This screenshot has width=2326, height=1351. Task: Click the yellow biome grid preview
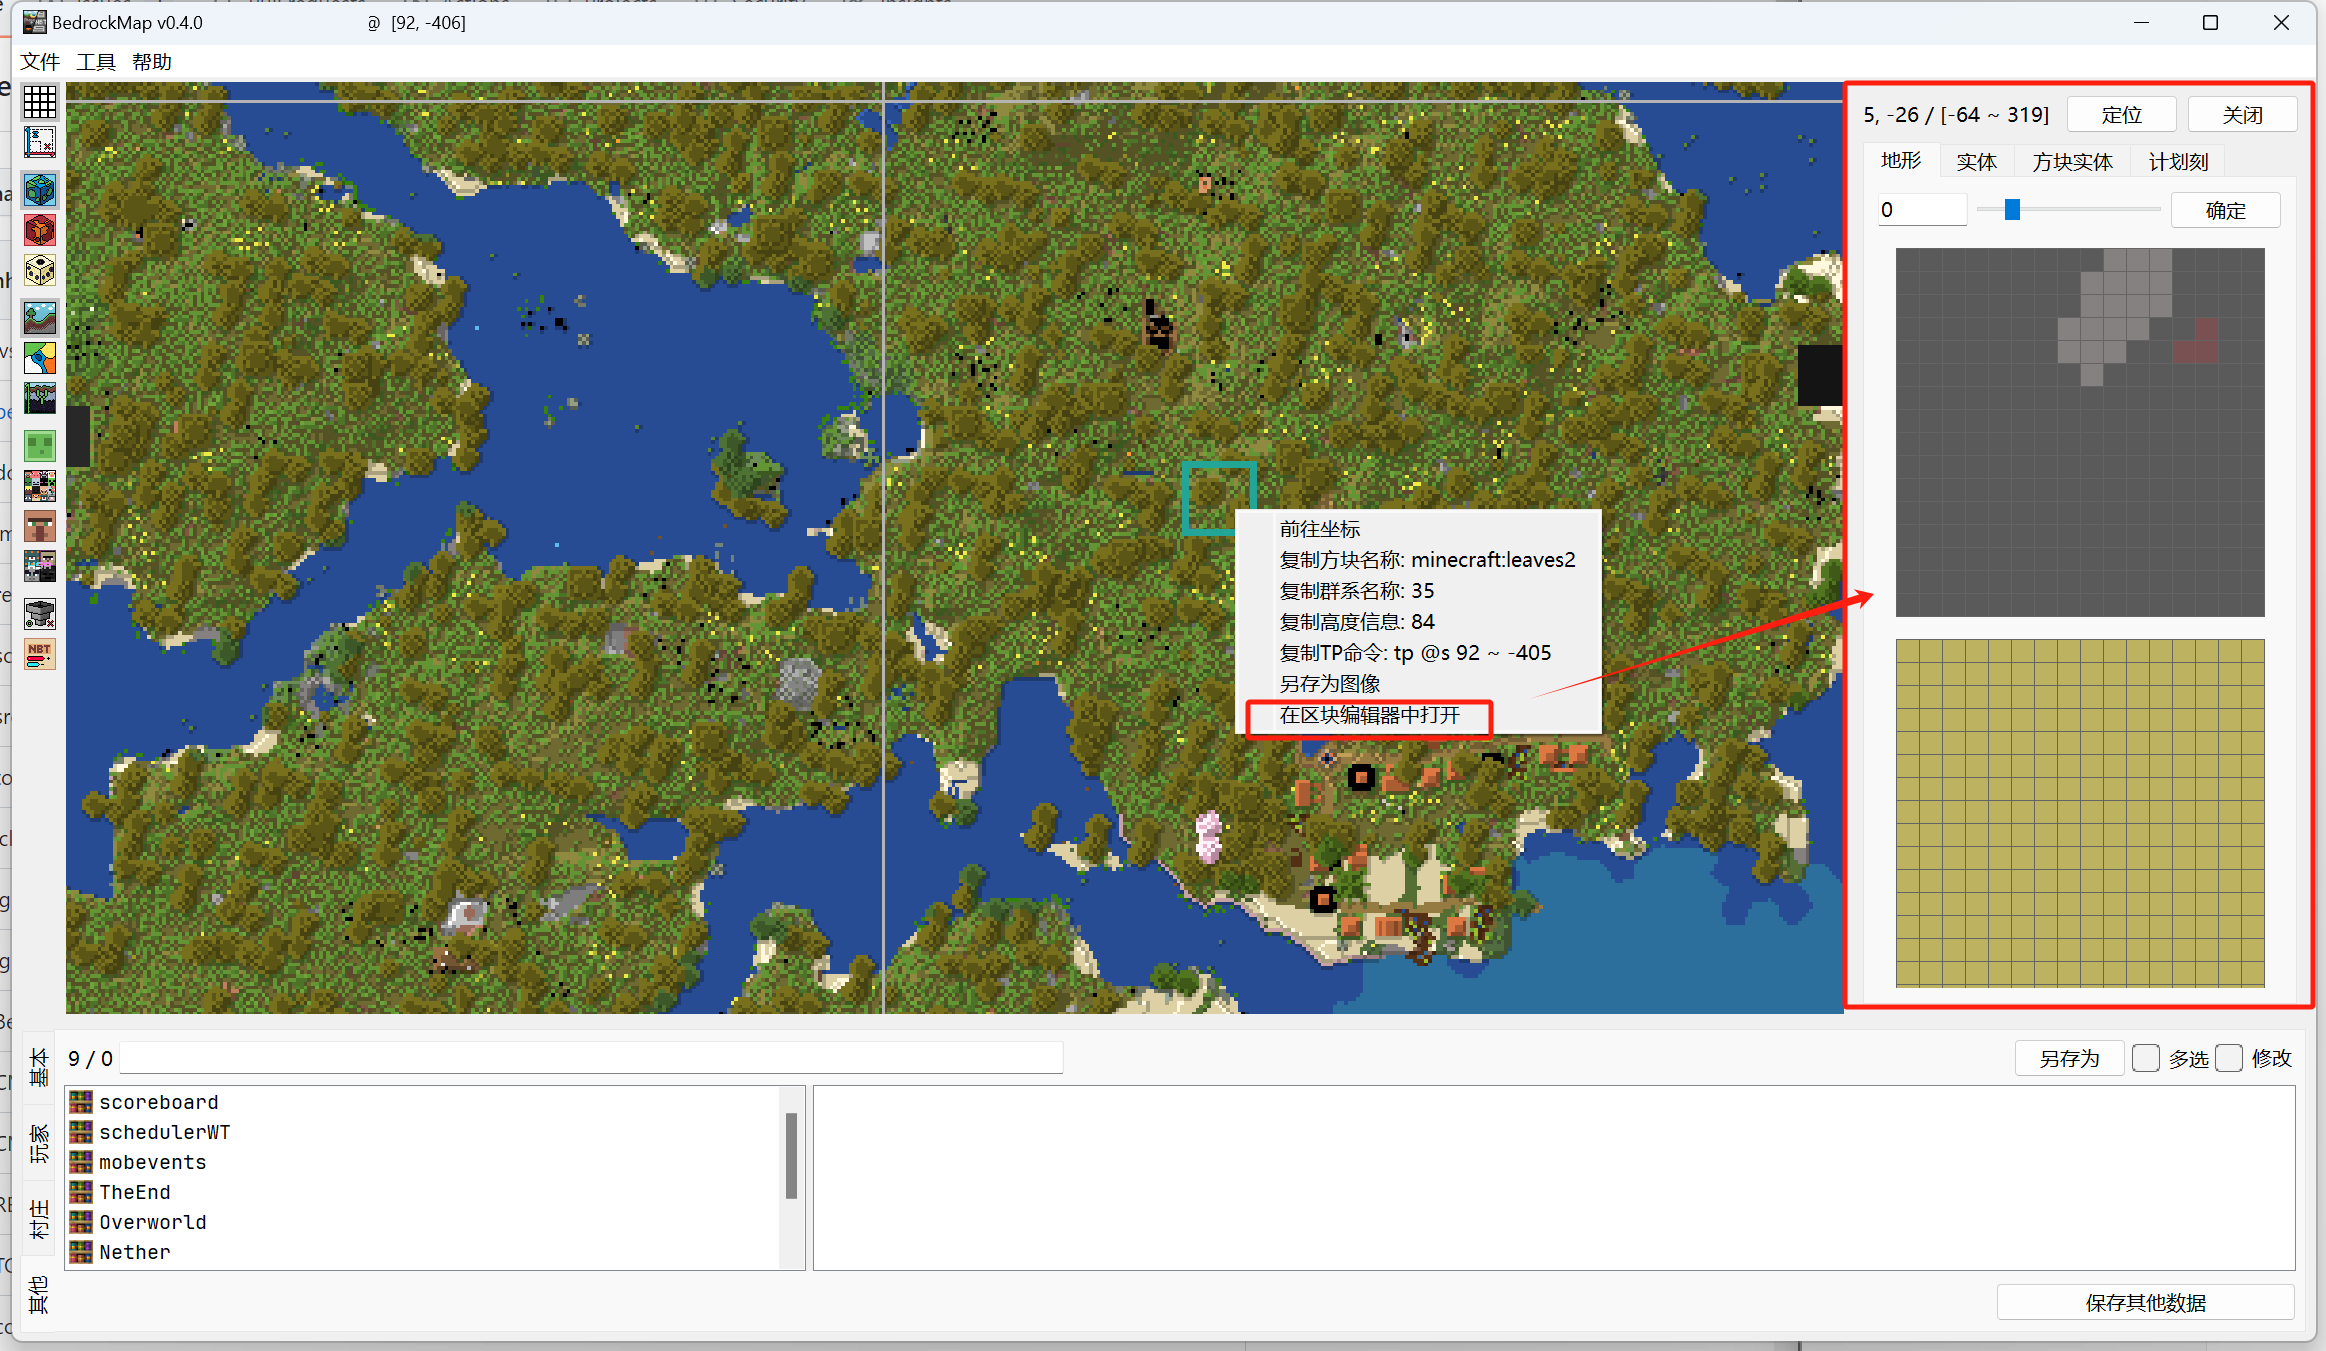(2080, 813)
